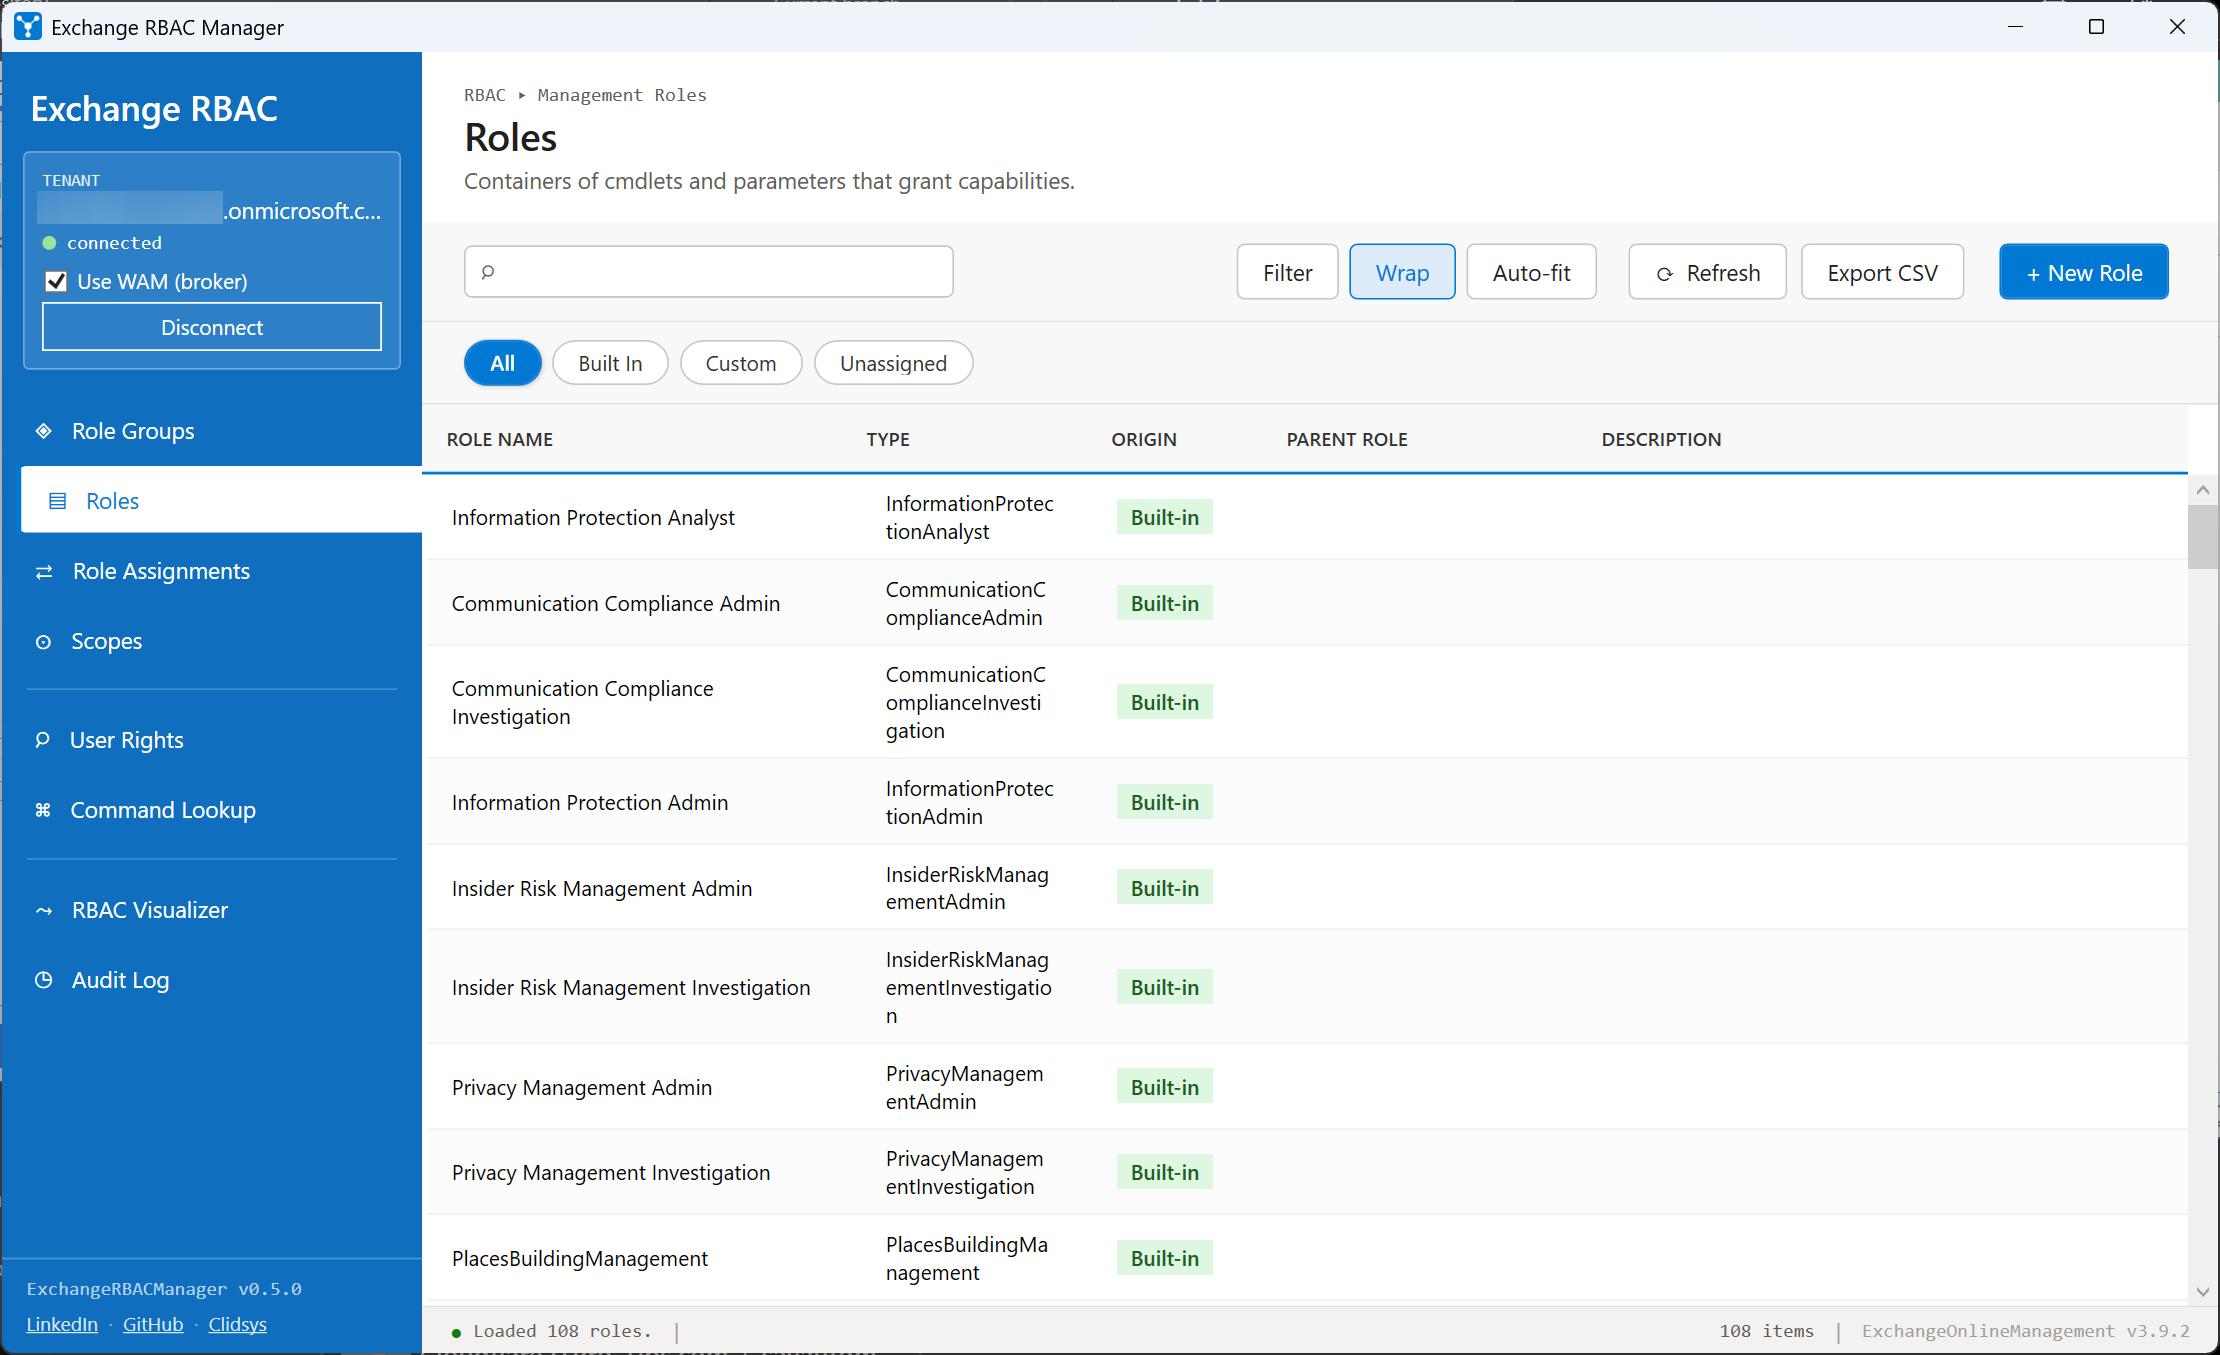Select the Information Protection Analyst row
Viewport: 2220px width, 1355px height.
[1305, 517]
